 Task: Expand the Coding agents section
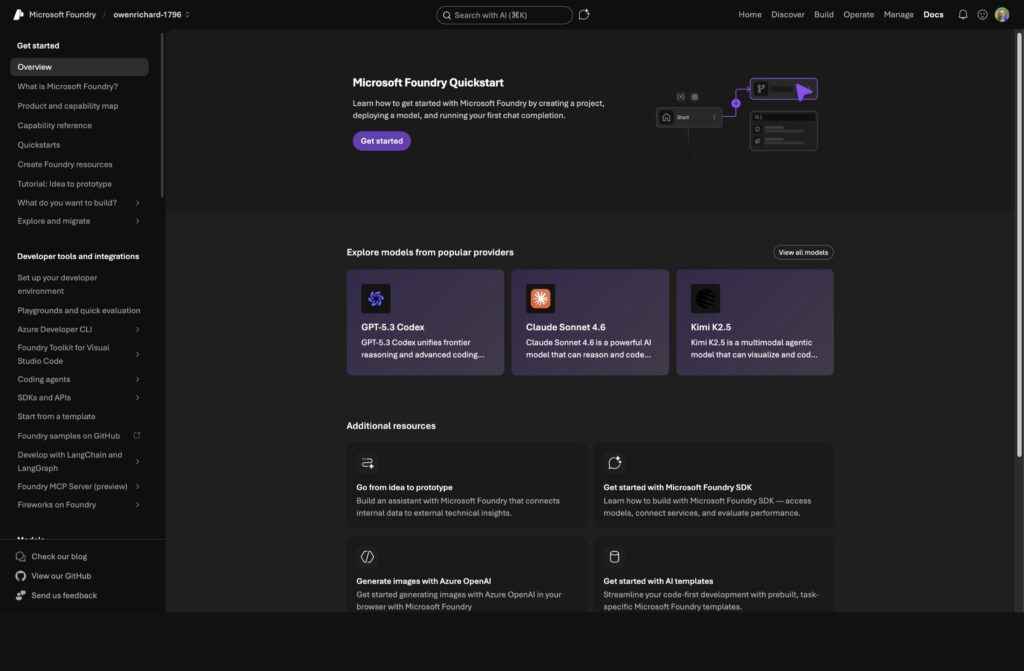tap(137, 380)
